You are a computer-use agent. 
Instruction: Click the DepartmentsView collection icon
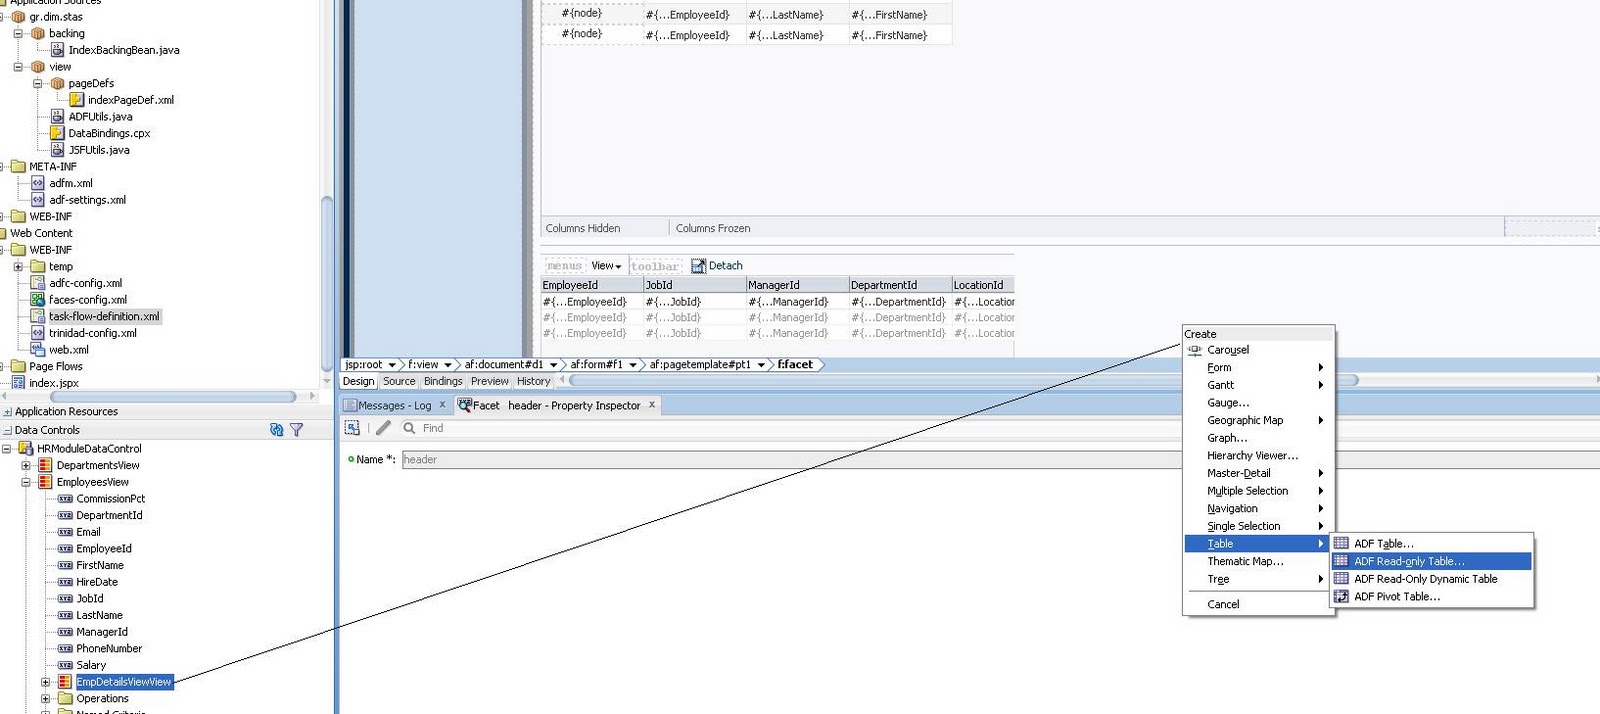tap(45, 465)
